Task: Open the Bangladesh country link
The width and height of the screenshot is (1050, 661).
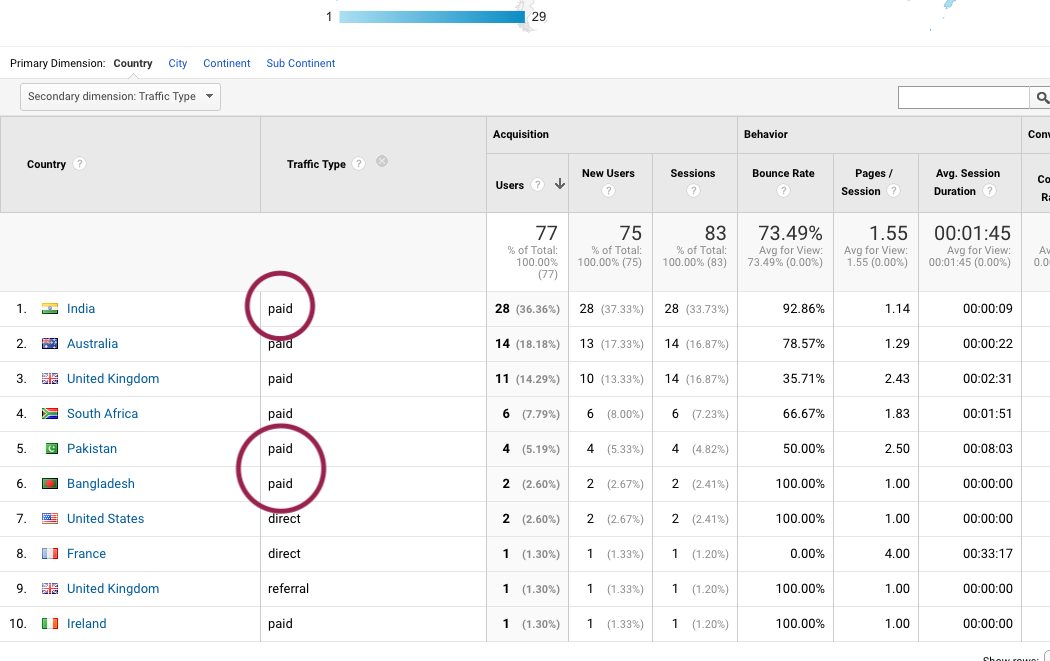Action: click(100, 484)
